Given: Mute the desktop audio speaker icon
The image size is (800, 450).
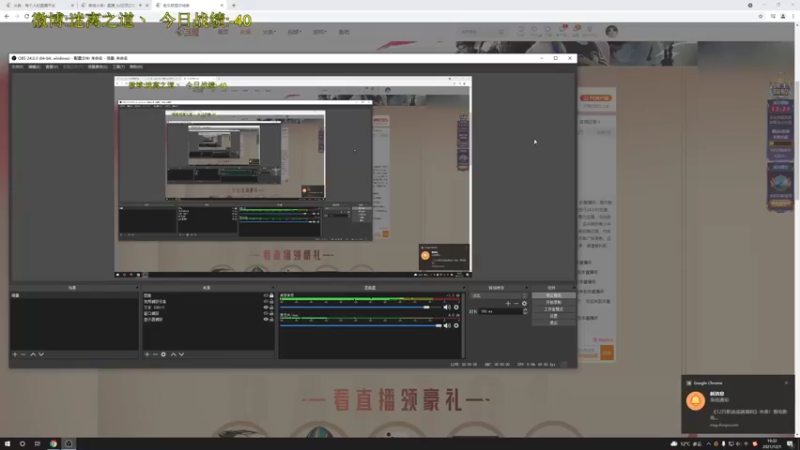Looking at the screenshot, I should pos(447,307).
